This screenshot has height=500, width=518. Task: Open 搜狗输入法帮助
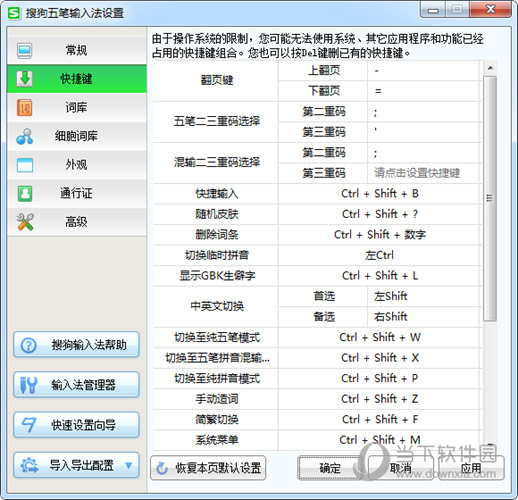pos(76,345)
